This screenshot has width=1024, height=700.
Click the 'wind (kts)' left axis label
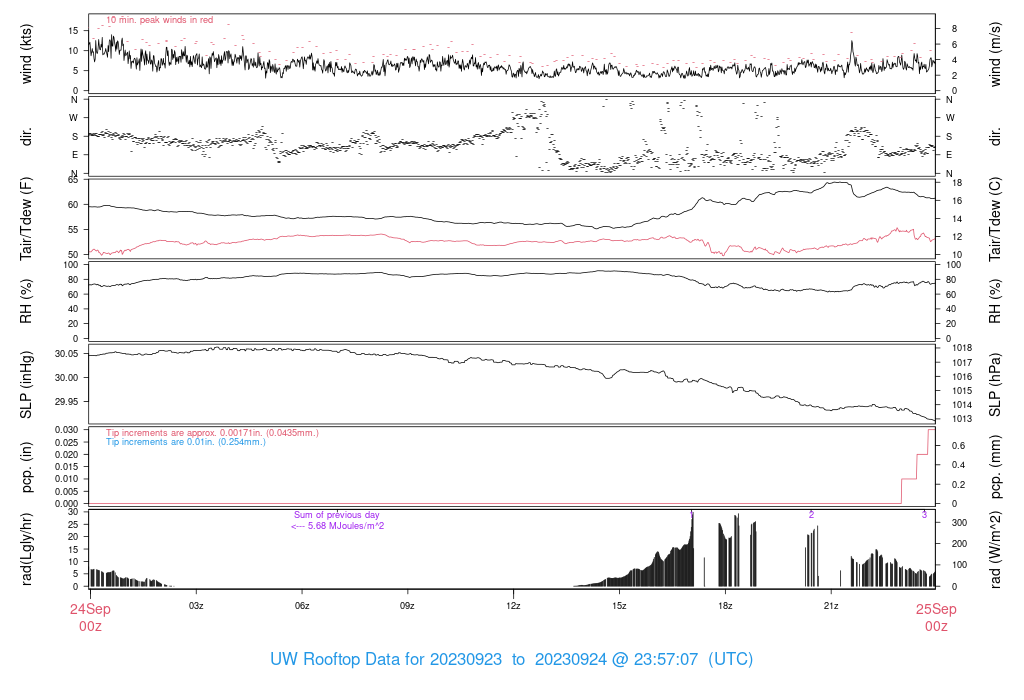(x=27, y=54)
